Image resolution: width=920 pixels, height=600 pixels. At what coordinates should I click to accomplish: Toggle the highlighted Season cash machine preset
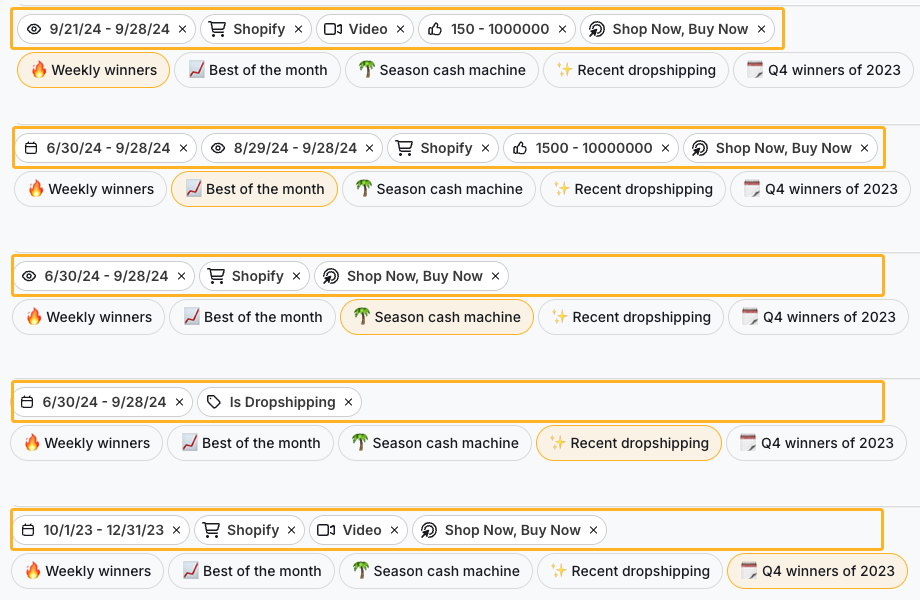(436, 317)
